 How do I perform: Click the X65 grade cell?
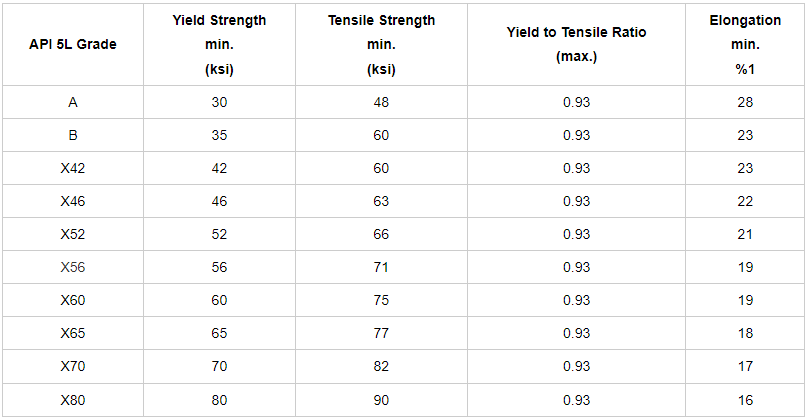(73, 333)
